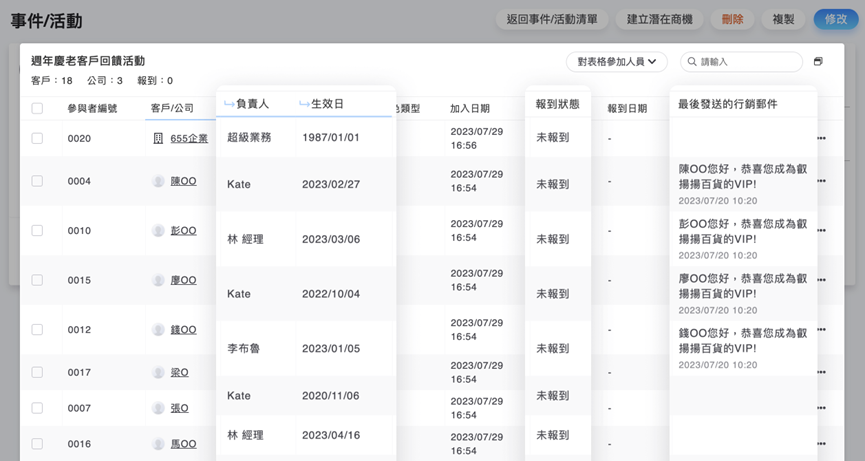The width and height of the screenshot is (865, 461).
Task: Open the 廖OO customer link
Action: [x=183, y=281]
